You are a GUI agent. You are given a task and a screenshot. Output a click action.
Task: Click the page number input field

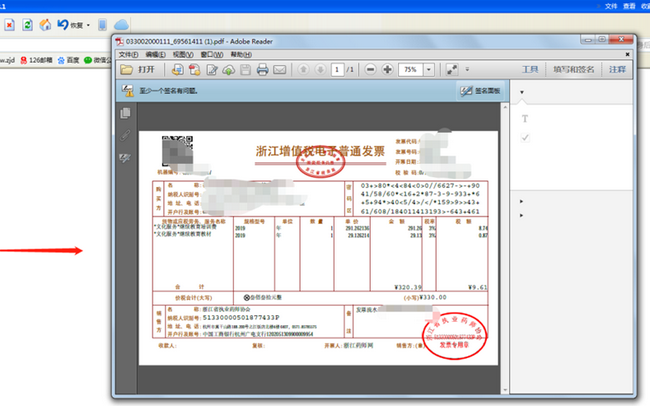338,70
